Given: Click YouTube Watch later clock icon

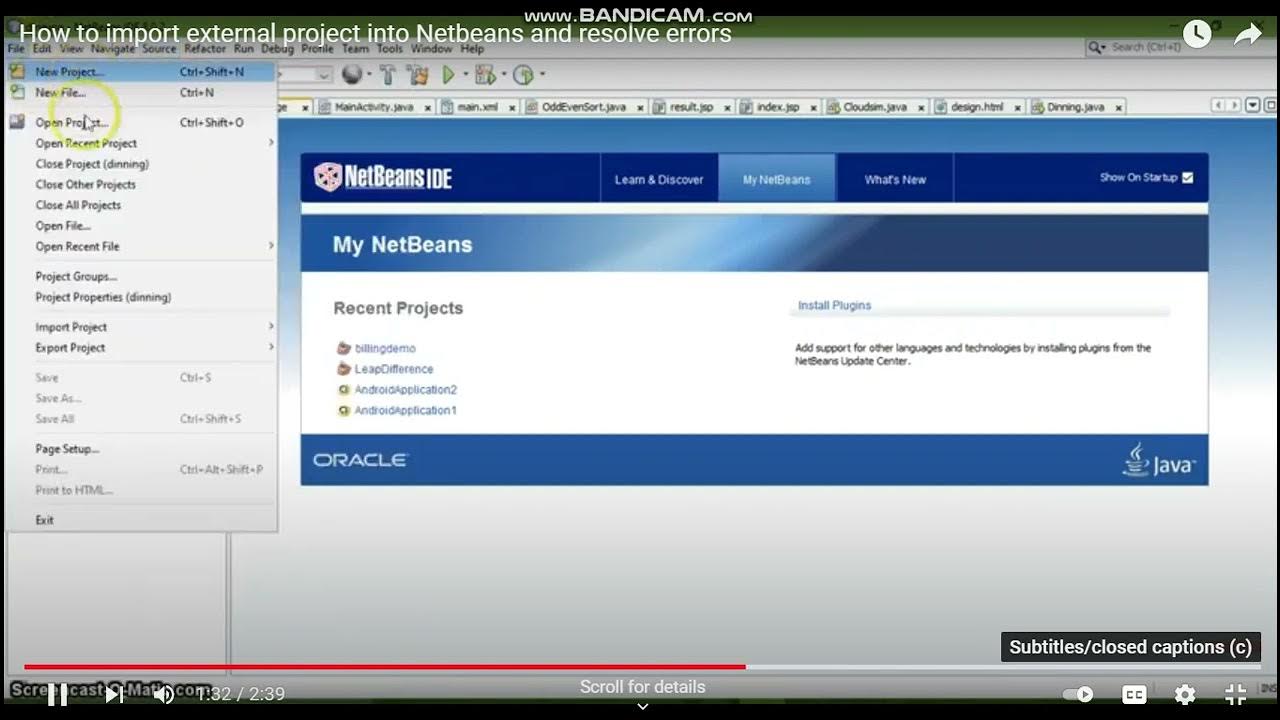Looking at the screenshot, I should click(1197, 35).
